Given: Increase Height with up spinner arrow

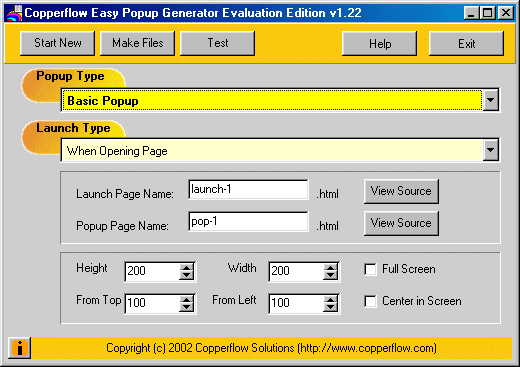Looking at the screenshot, I should pyautogui.click(x=186, y=267).
